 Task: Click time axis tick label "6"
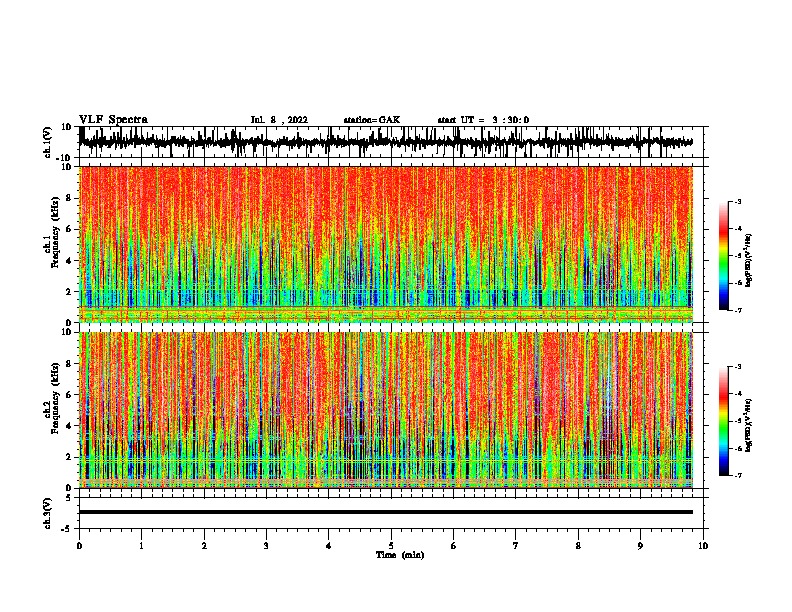tap(453, 546)
